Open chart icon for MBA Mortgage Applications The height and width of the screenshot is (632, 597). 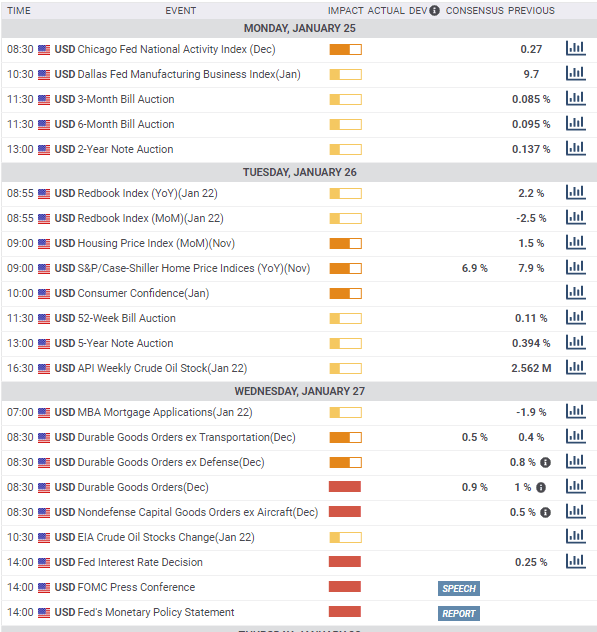[x=576, y=411]
